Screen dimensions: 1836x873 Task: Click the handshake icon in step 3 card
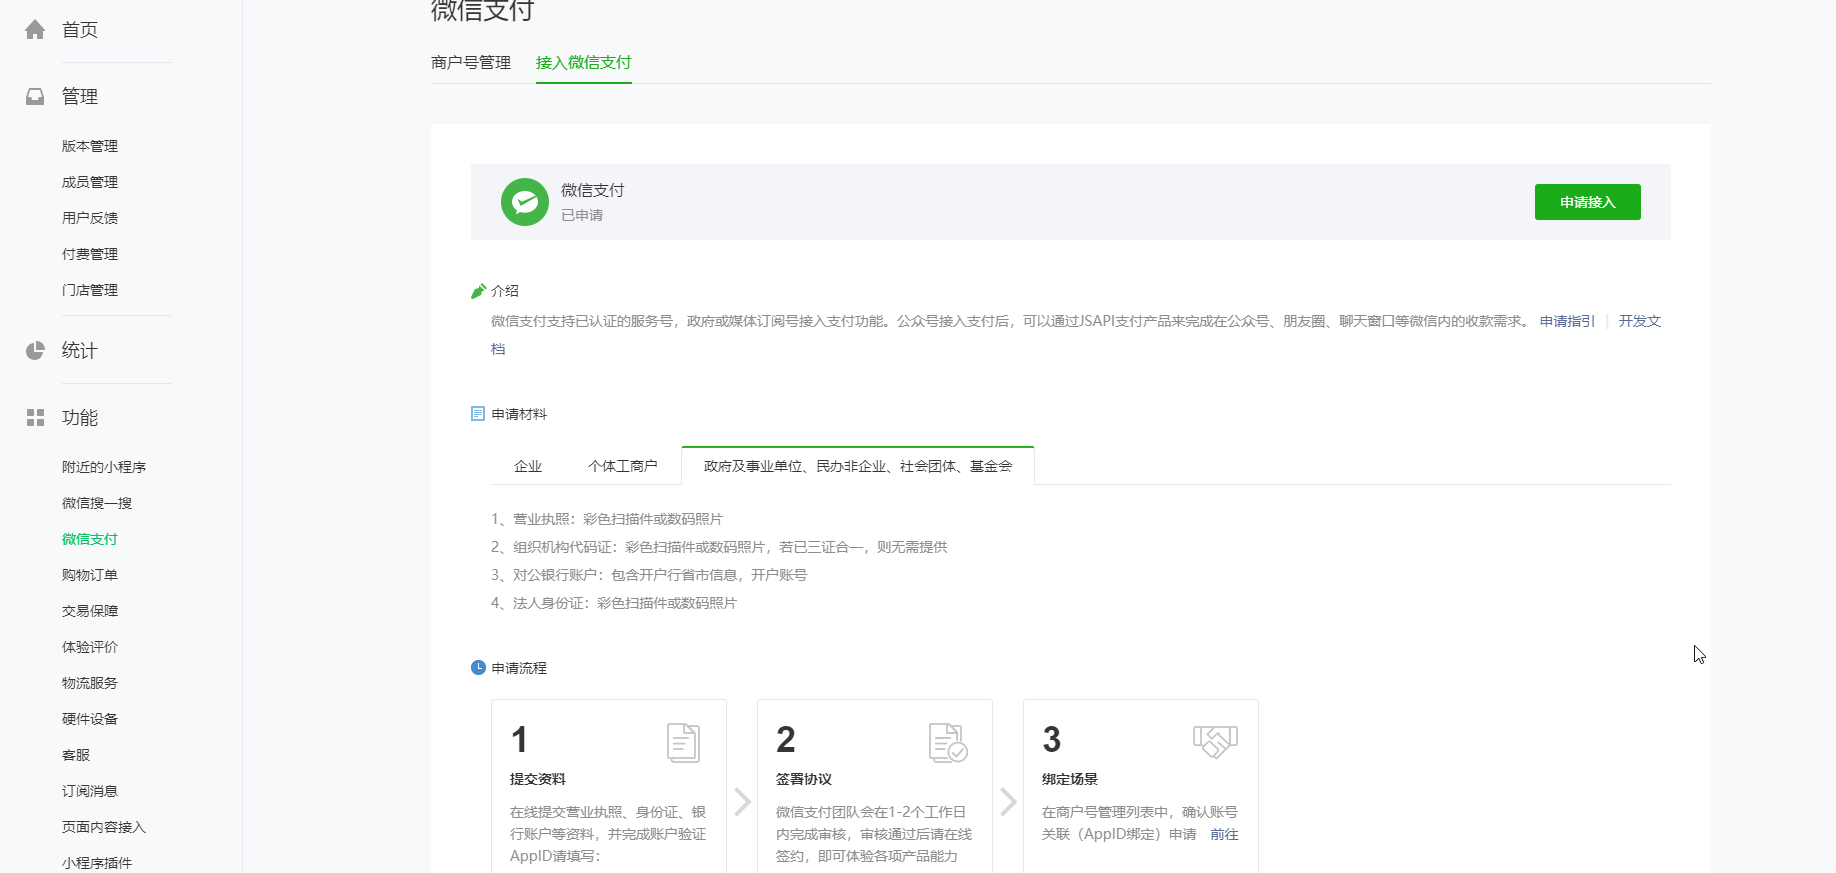coord(1215,742)
